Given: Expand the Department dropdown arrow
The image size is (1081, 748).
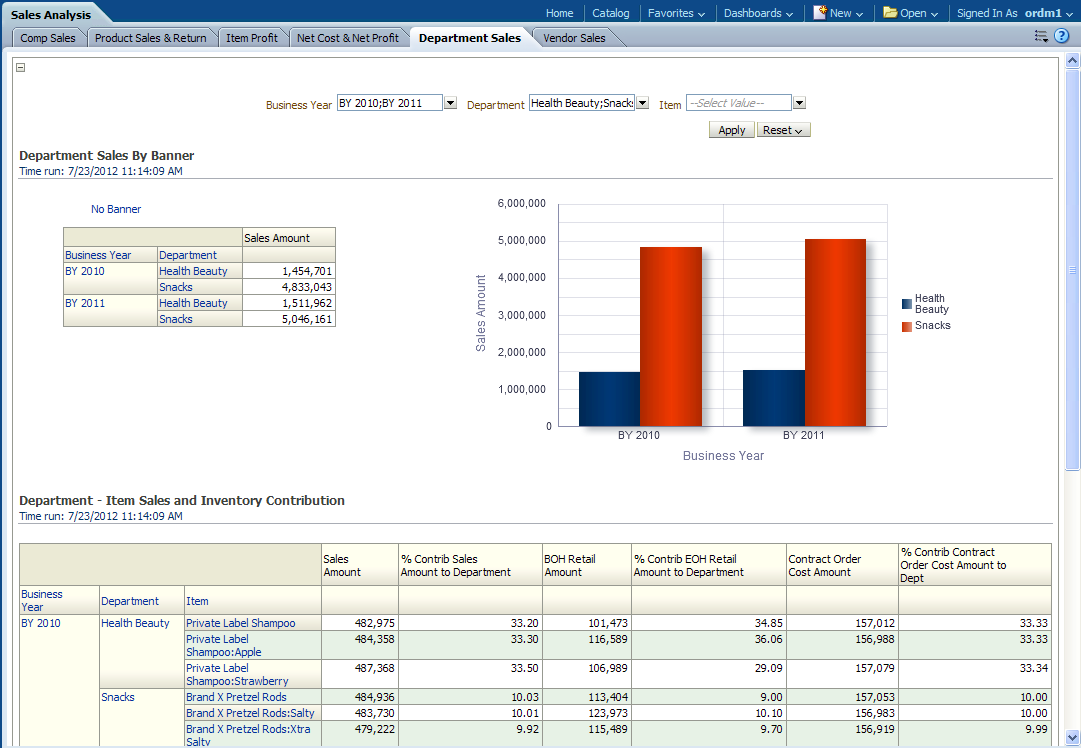Looking at the screenshot, I should point(642,103).
